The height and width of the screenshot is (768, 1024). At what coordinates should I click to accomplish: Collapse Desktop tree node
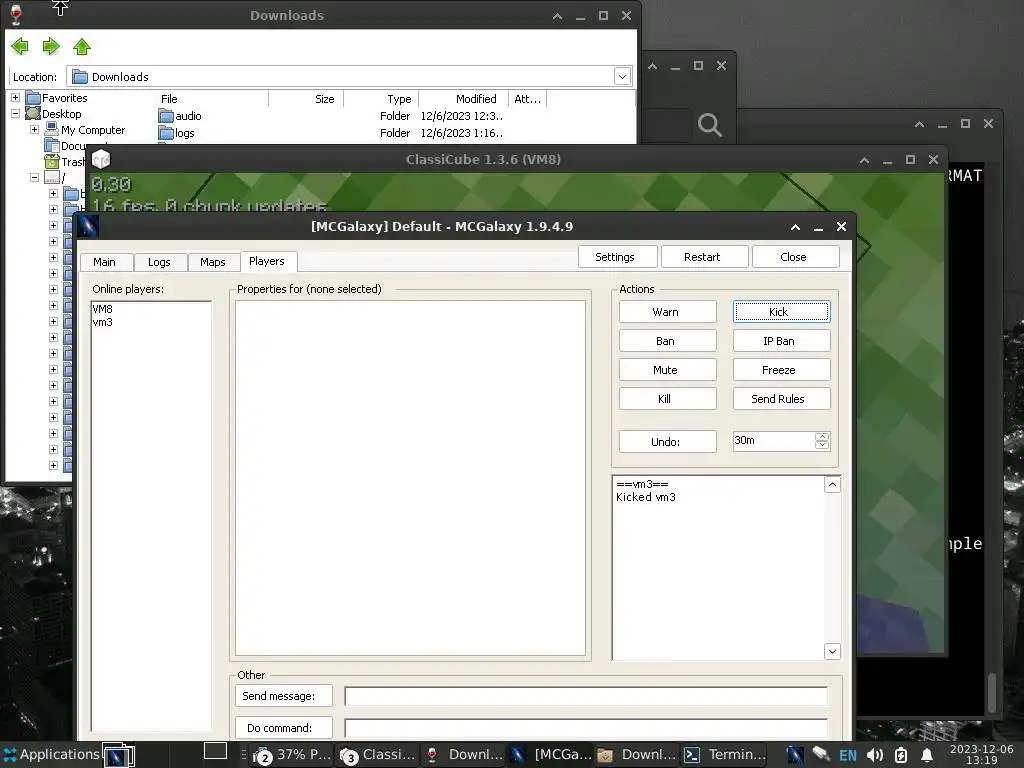coord(15,114)
